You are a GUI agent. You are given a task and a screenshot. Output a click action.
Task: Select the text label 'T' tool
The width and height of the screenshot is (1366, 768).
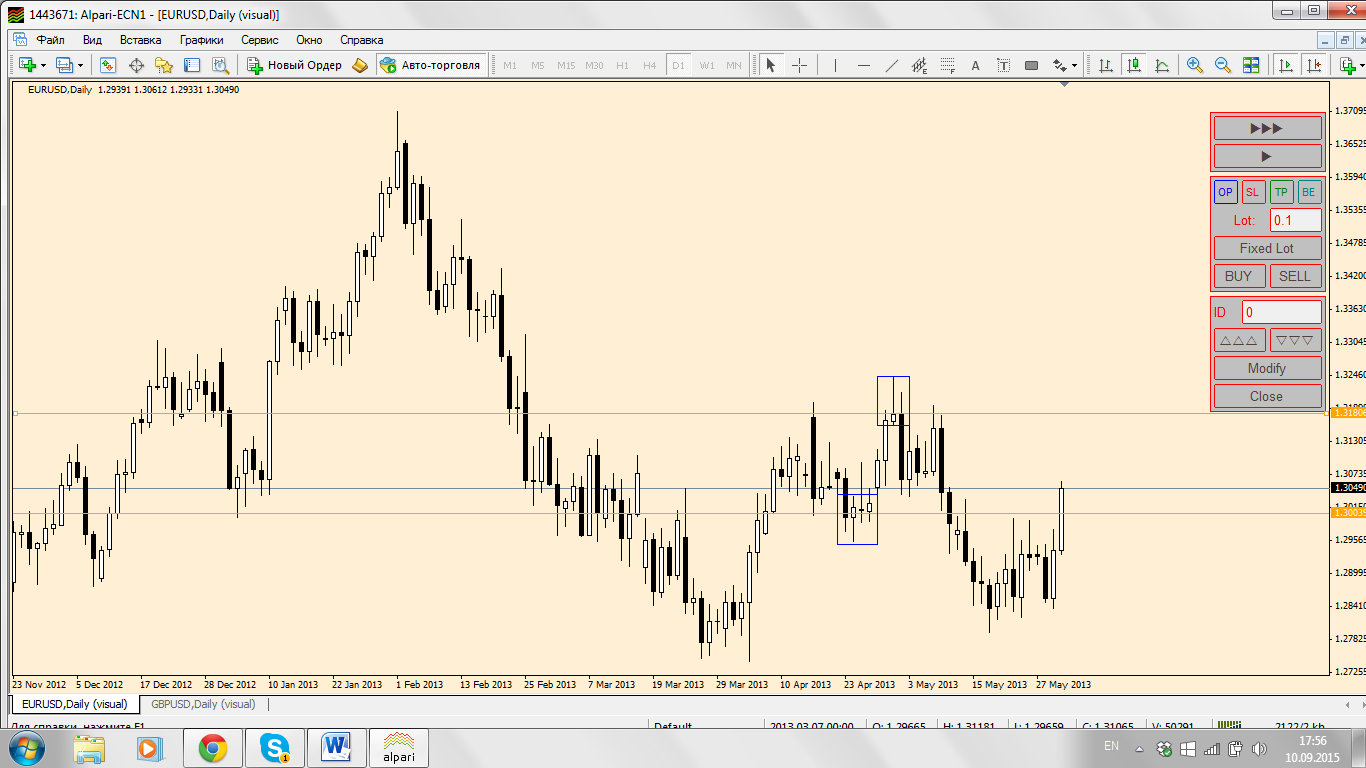coord(1004,65)
